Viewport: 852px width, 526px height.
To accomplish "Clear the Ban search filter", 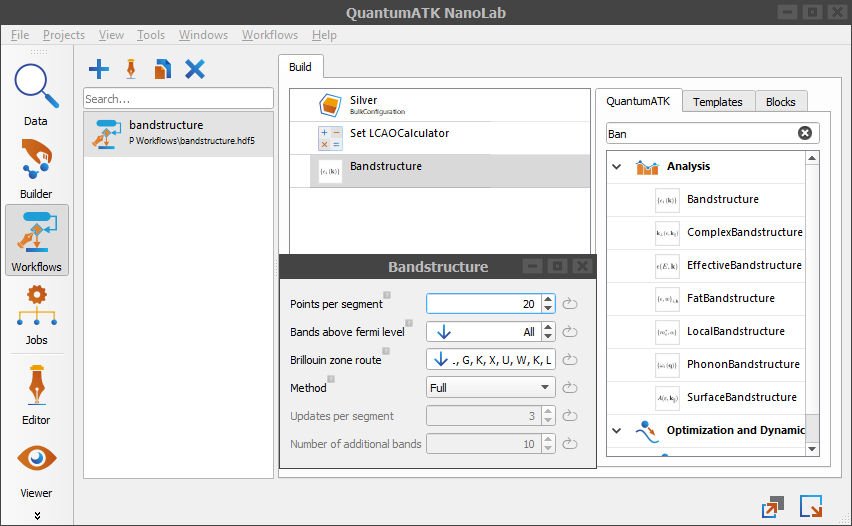I will [x=805, y=133].
